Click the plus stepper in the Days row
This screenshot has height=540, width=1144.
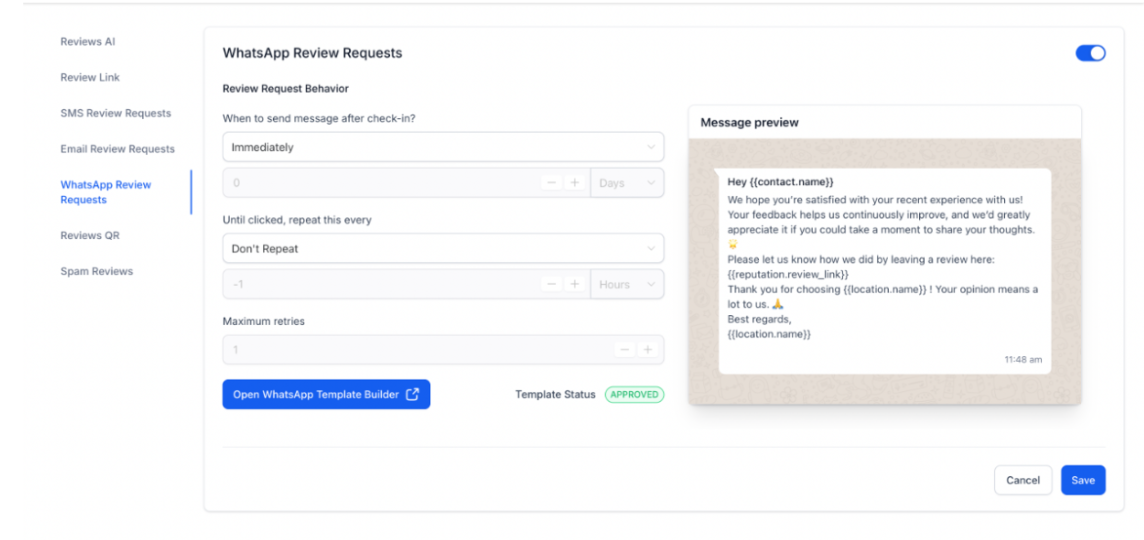575,183
